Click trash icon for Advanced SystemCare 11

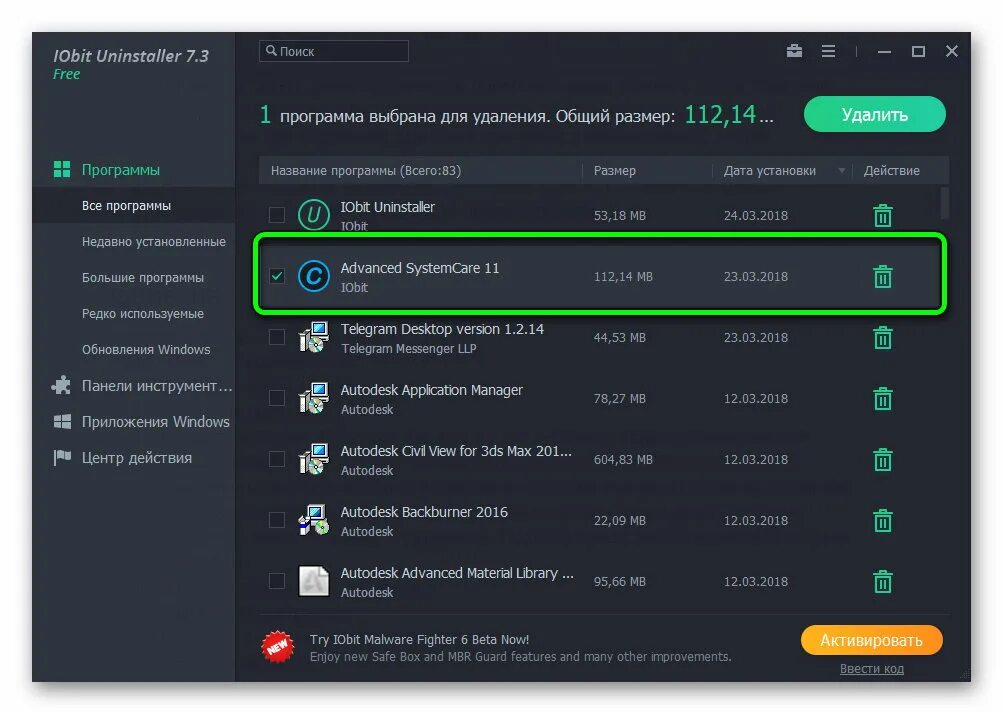click(883, 276)
